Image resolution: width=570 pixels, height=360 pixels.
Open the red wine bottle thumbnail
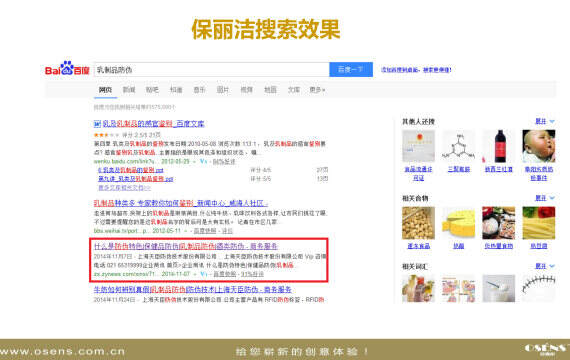[x=499, y=146]
